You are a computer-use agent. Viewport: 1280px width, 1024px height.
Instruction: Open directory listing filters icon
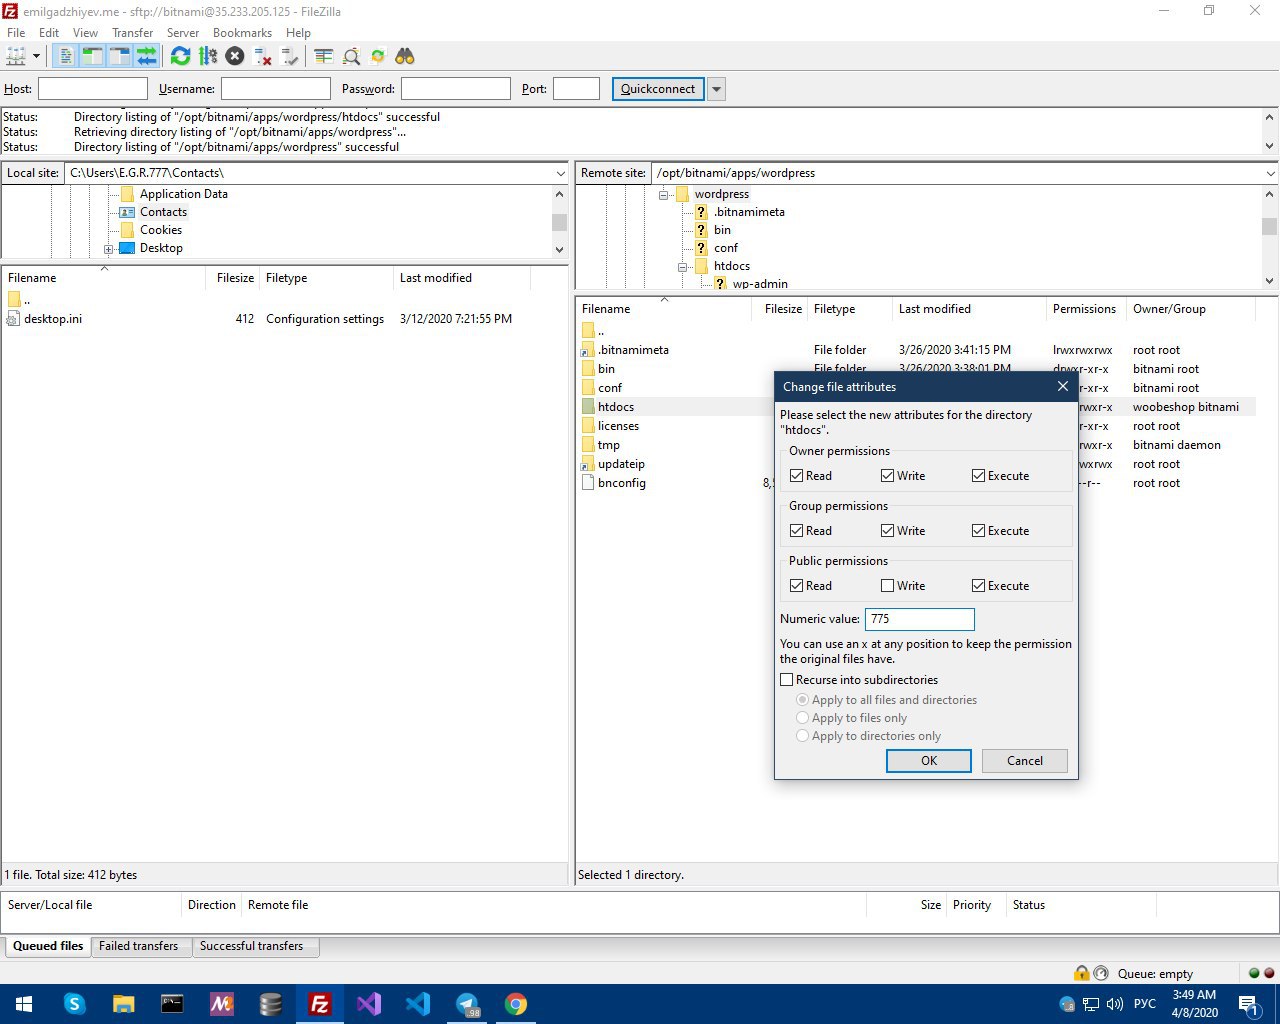pyautogui.click(x=323, y=56)
